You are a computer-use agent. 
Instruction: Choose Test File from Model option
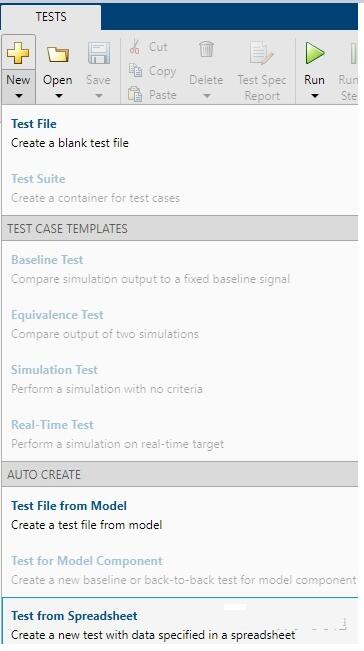pyautogui.click(x=179, y=515)
